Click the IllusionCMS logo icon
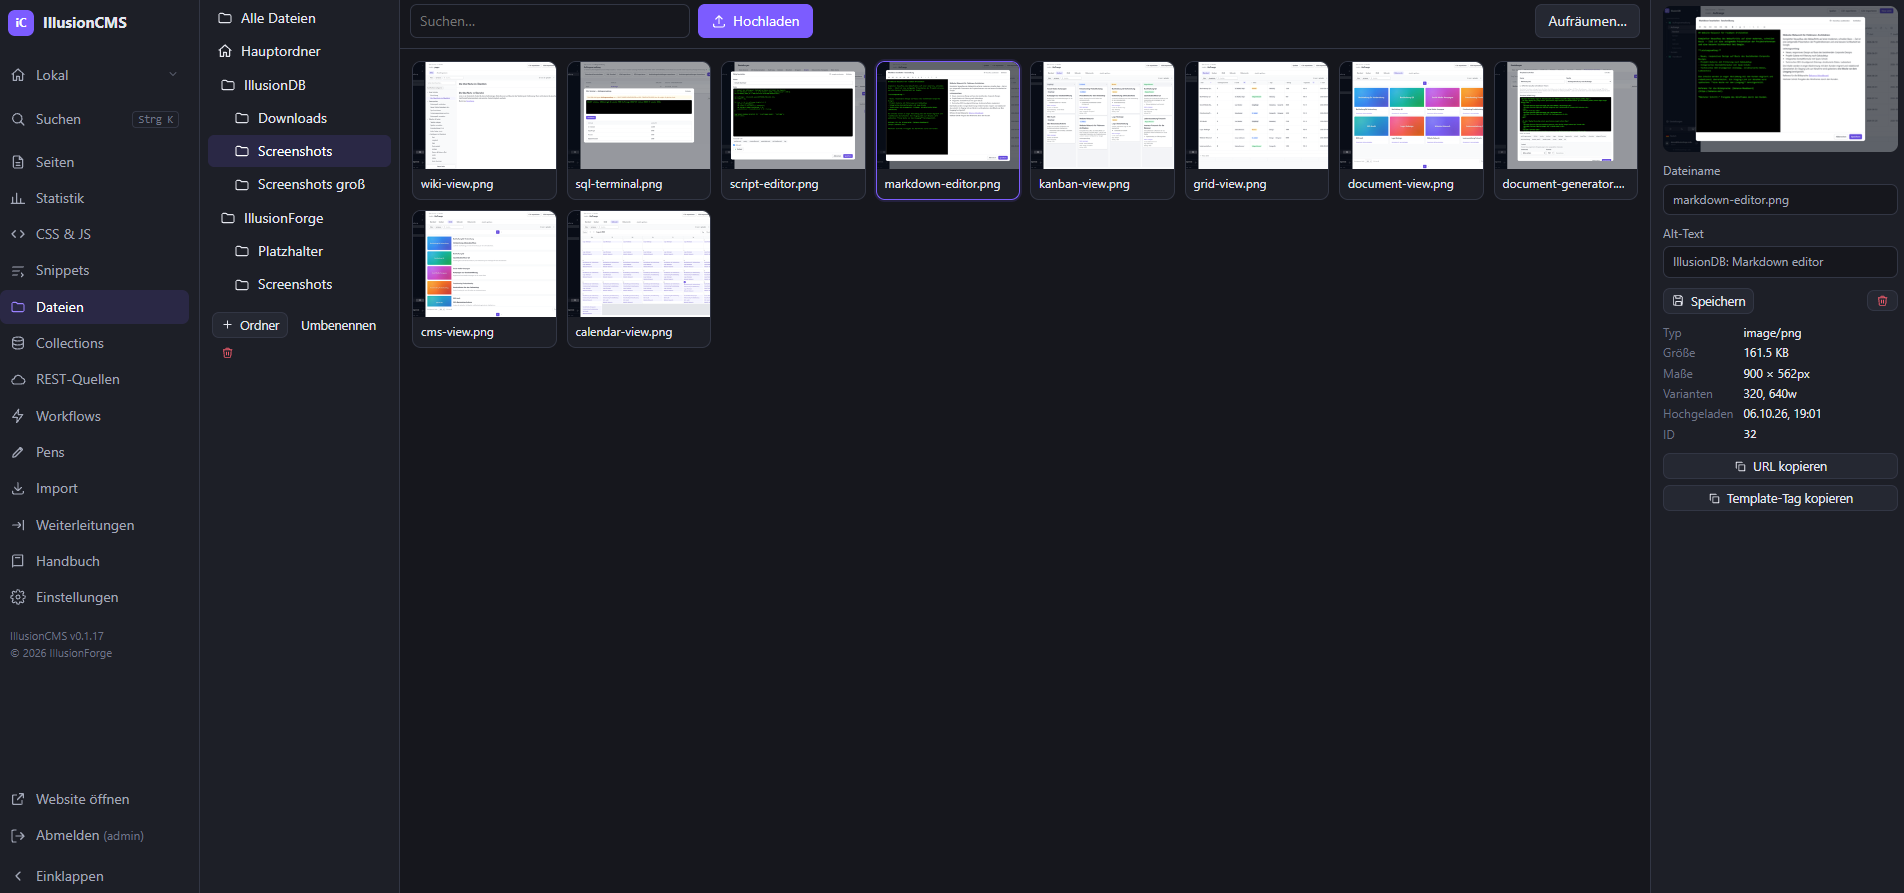 coord(21,22)
